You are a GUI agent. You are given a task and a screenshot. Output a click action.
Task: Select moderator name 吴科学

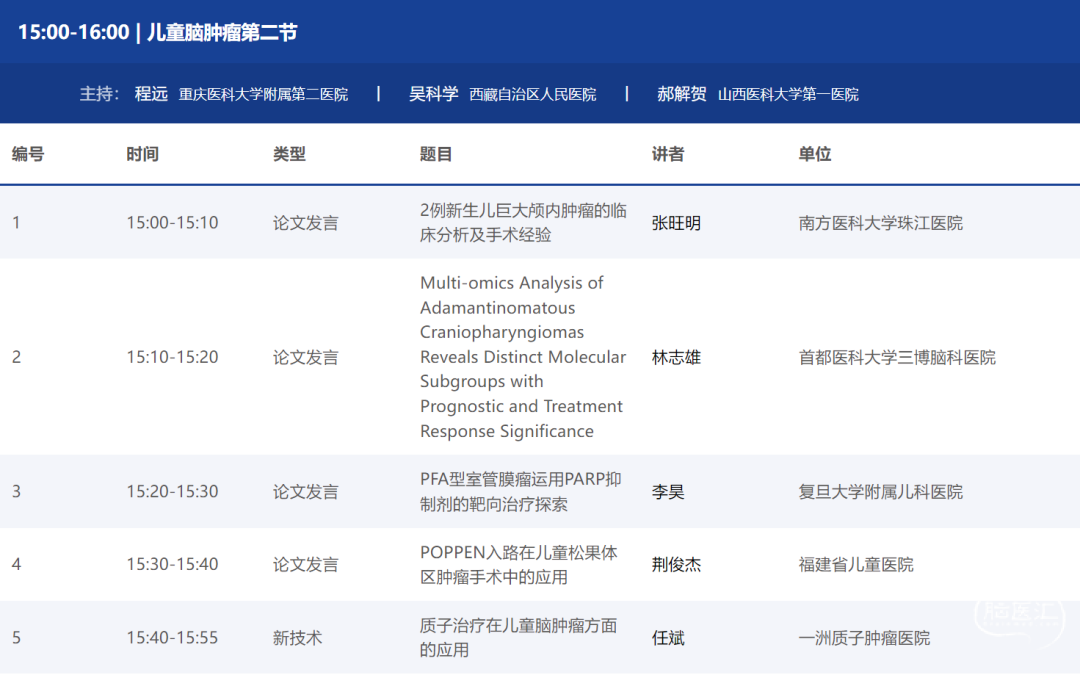click(x=433, y=94)
